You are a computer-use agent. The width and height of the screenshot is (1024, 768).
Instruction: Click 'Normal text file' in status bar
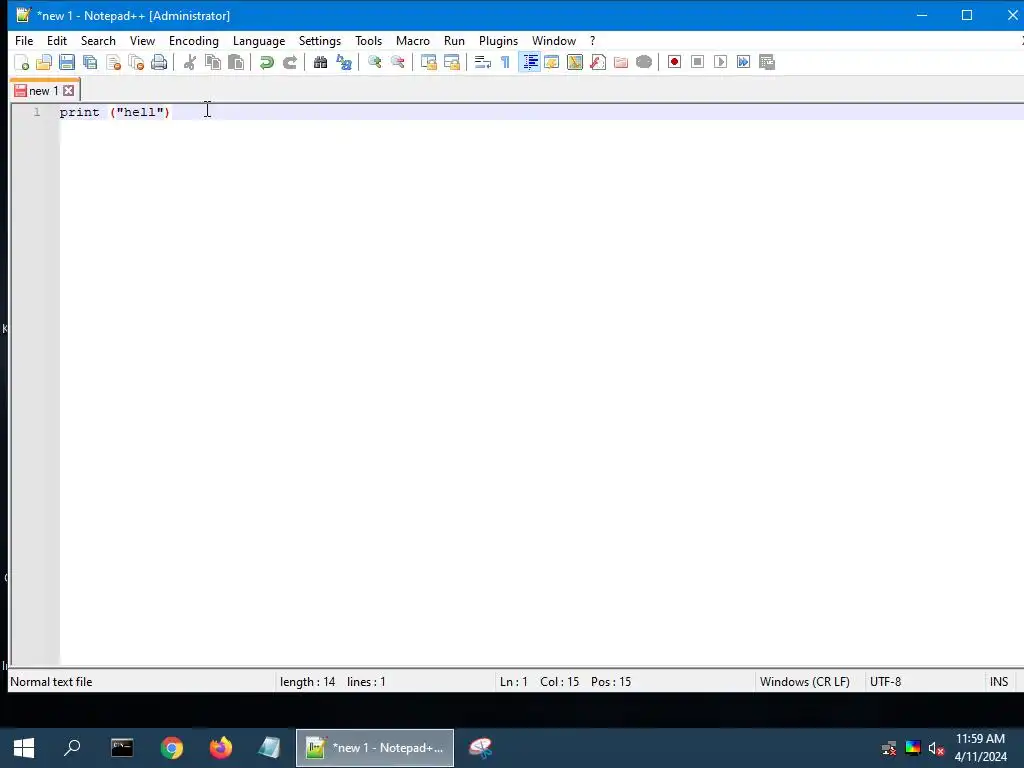coord(51,682)
